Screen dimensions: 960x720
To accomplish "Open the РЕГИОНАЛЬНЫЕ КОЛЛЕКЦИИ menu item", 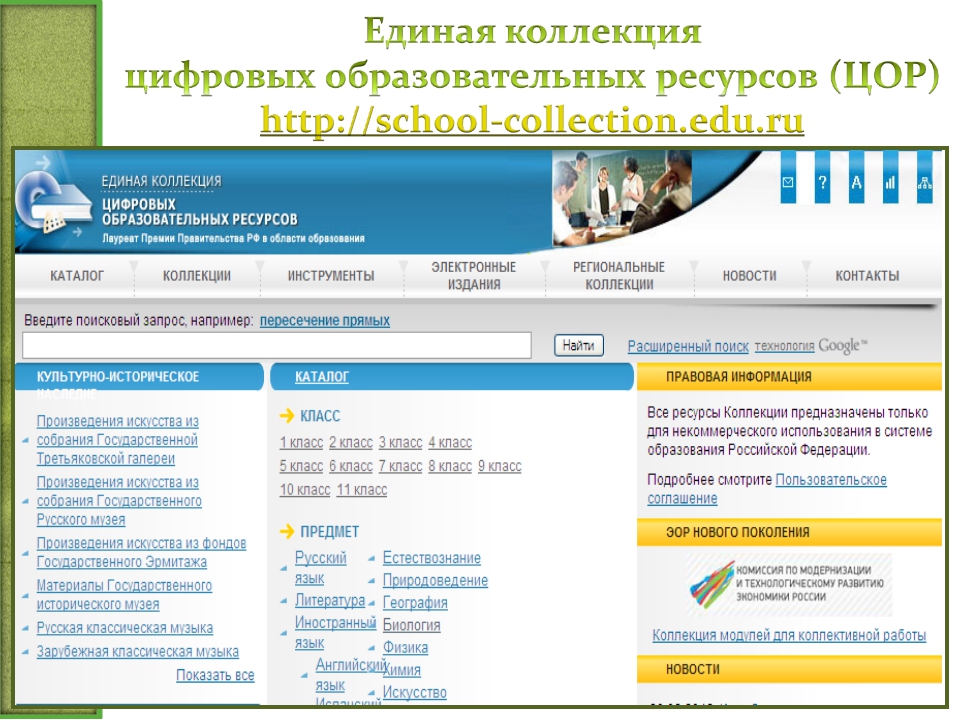I will 619,276.
